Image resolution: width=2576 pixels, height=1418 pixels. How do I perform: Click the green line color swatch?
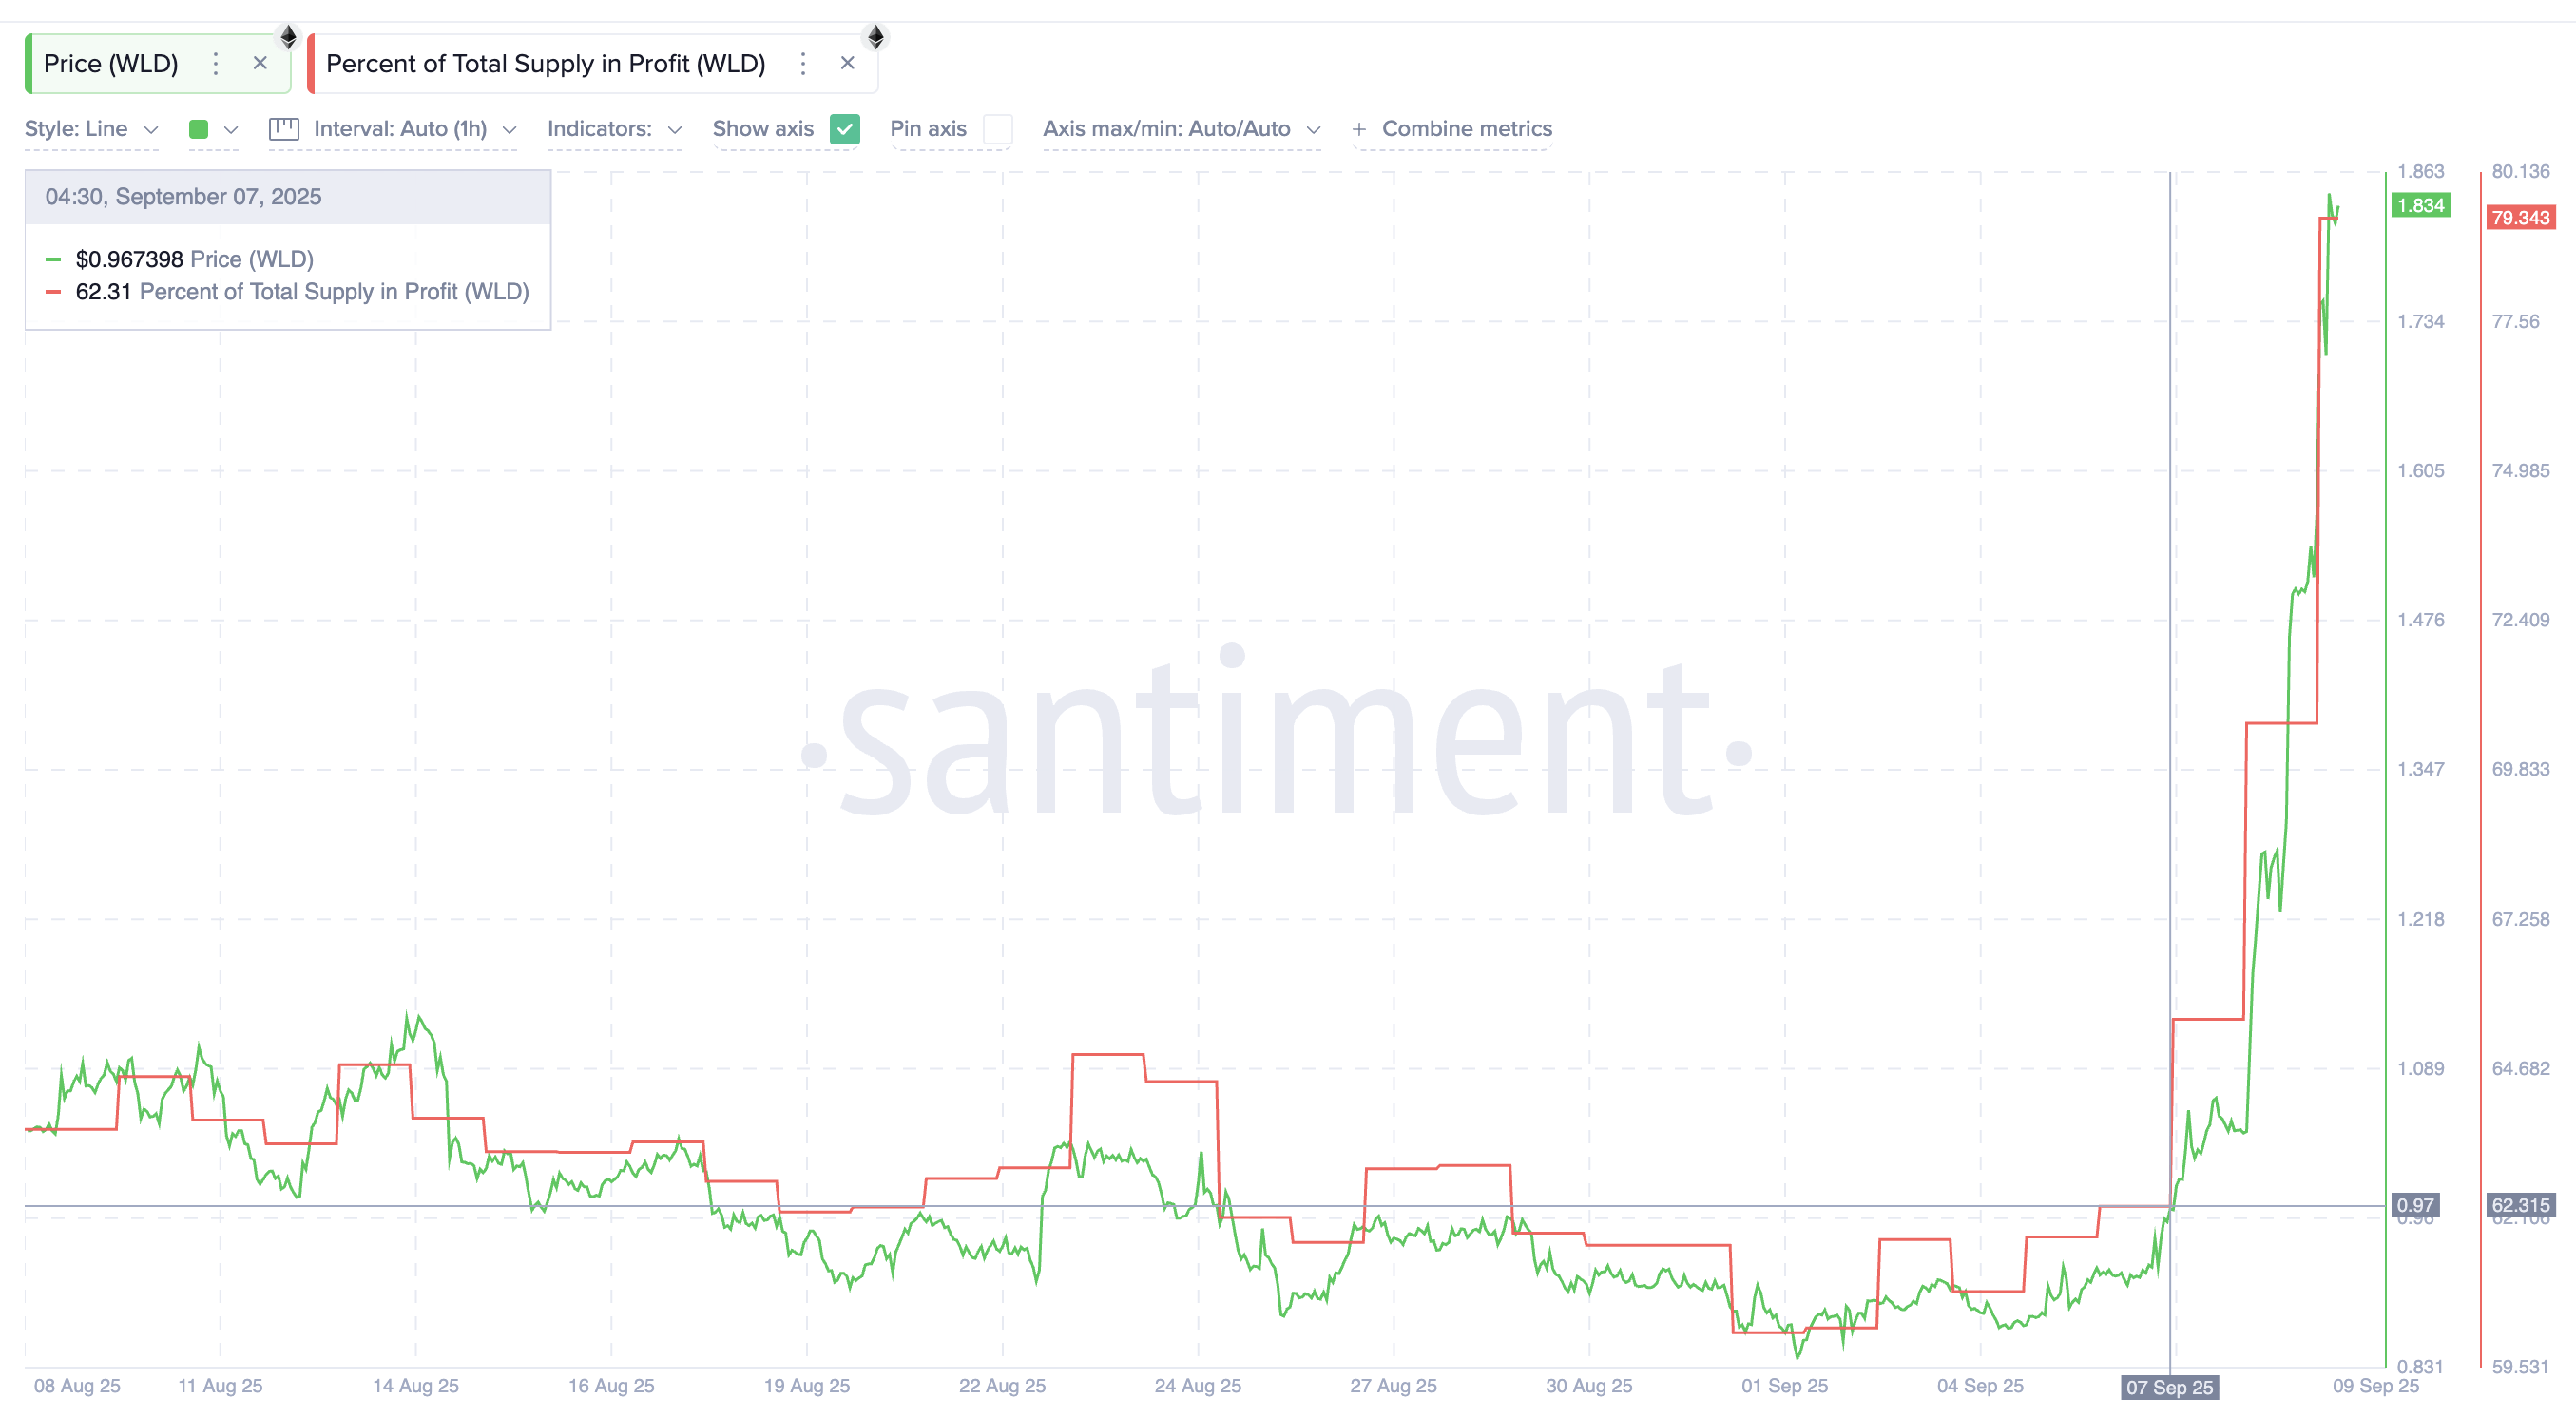click(x=198, y=129)
